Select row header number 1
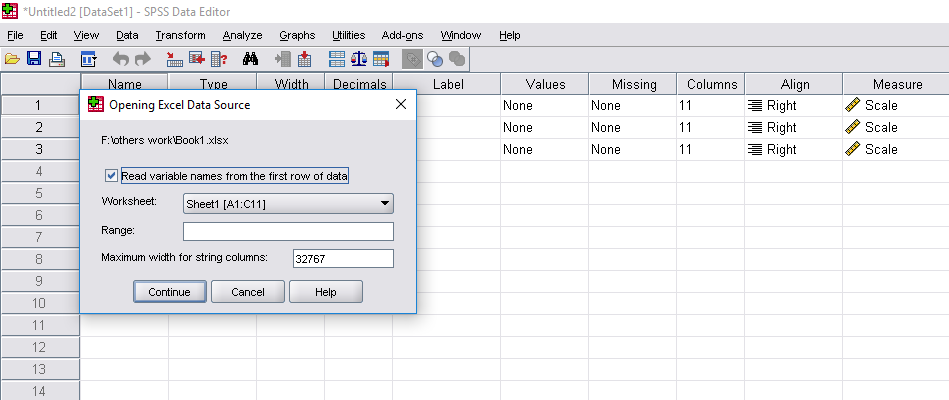This screenshot has height=400, width=949. tap(40, 105)
